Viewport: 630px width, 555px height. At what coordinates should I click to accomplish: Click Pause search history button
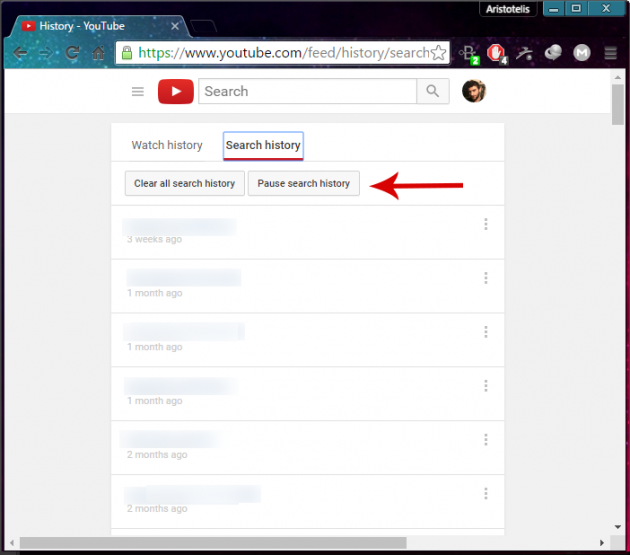pos(304,184)
